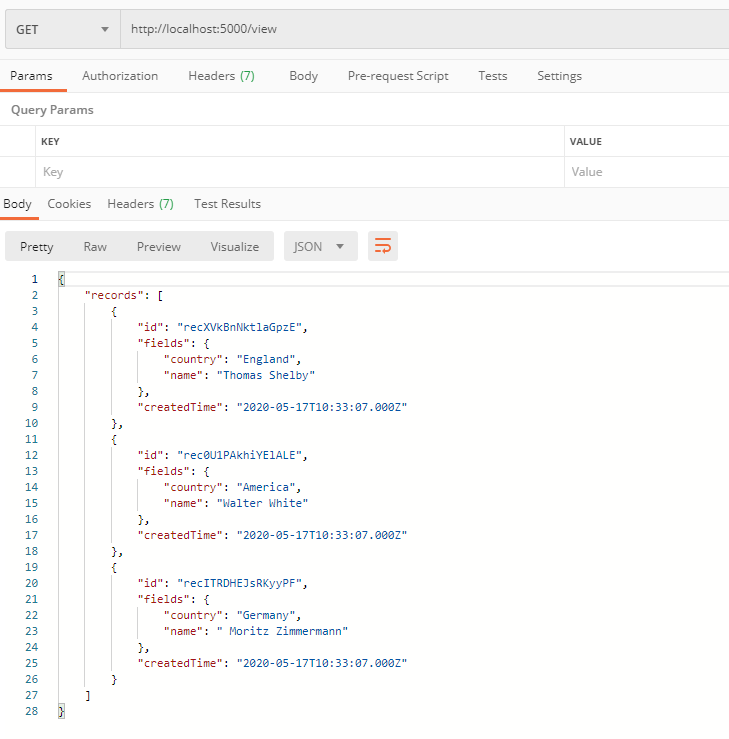View the Cookies tab

pyautogui.click(x=69, y=204)
